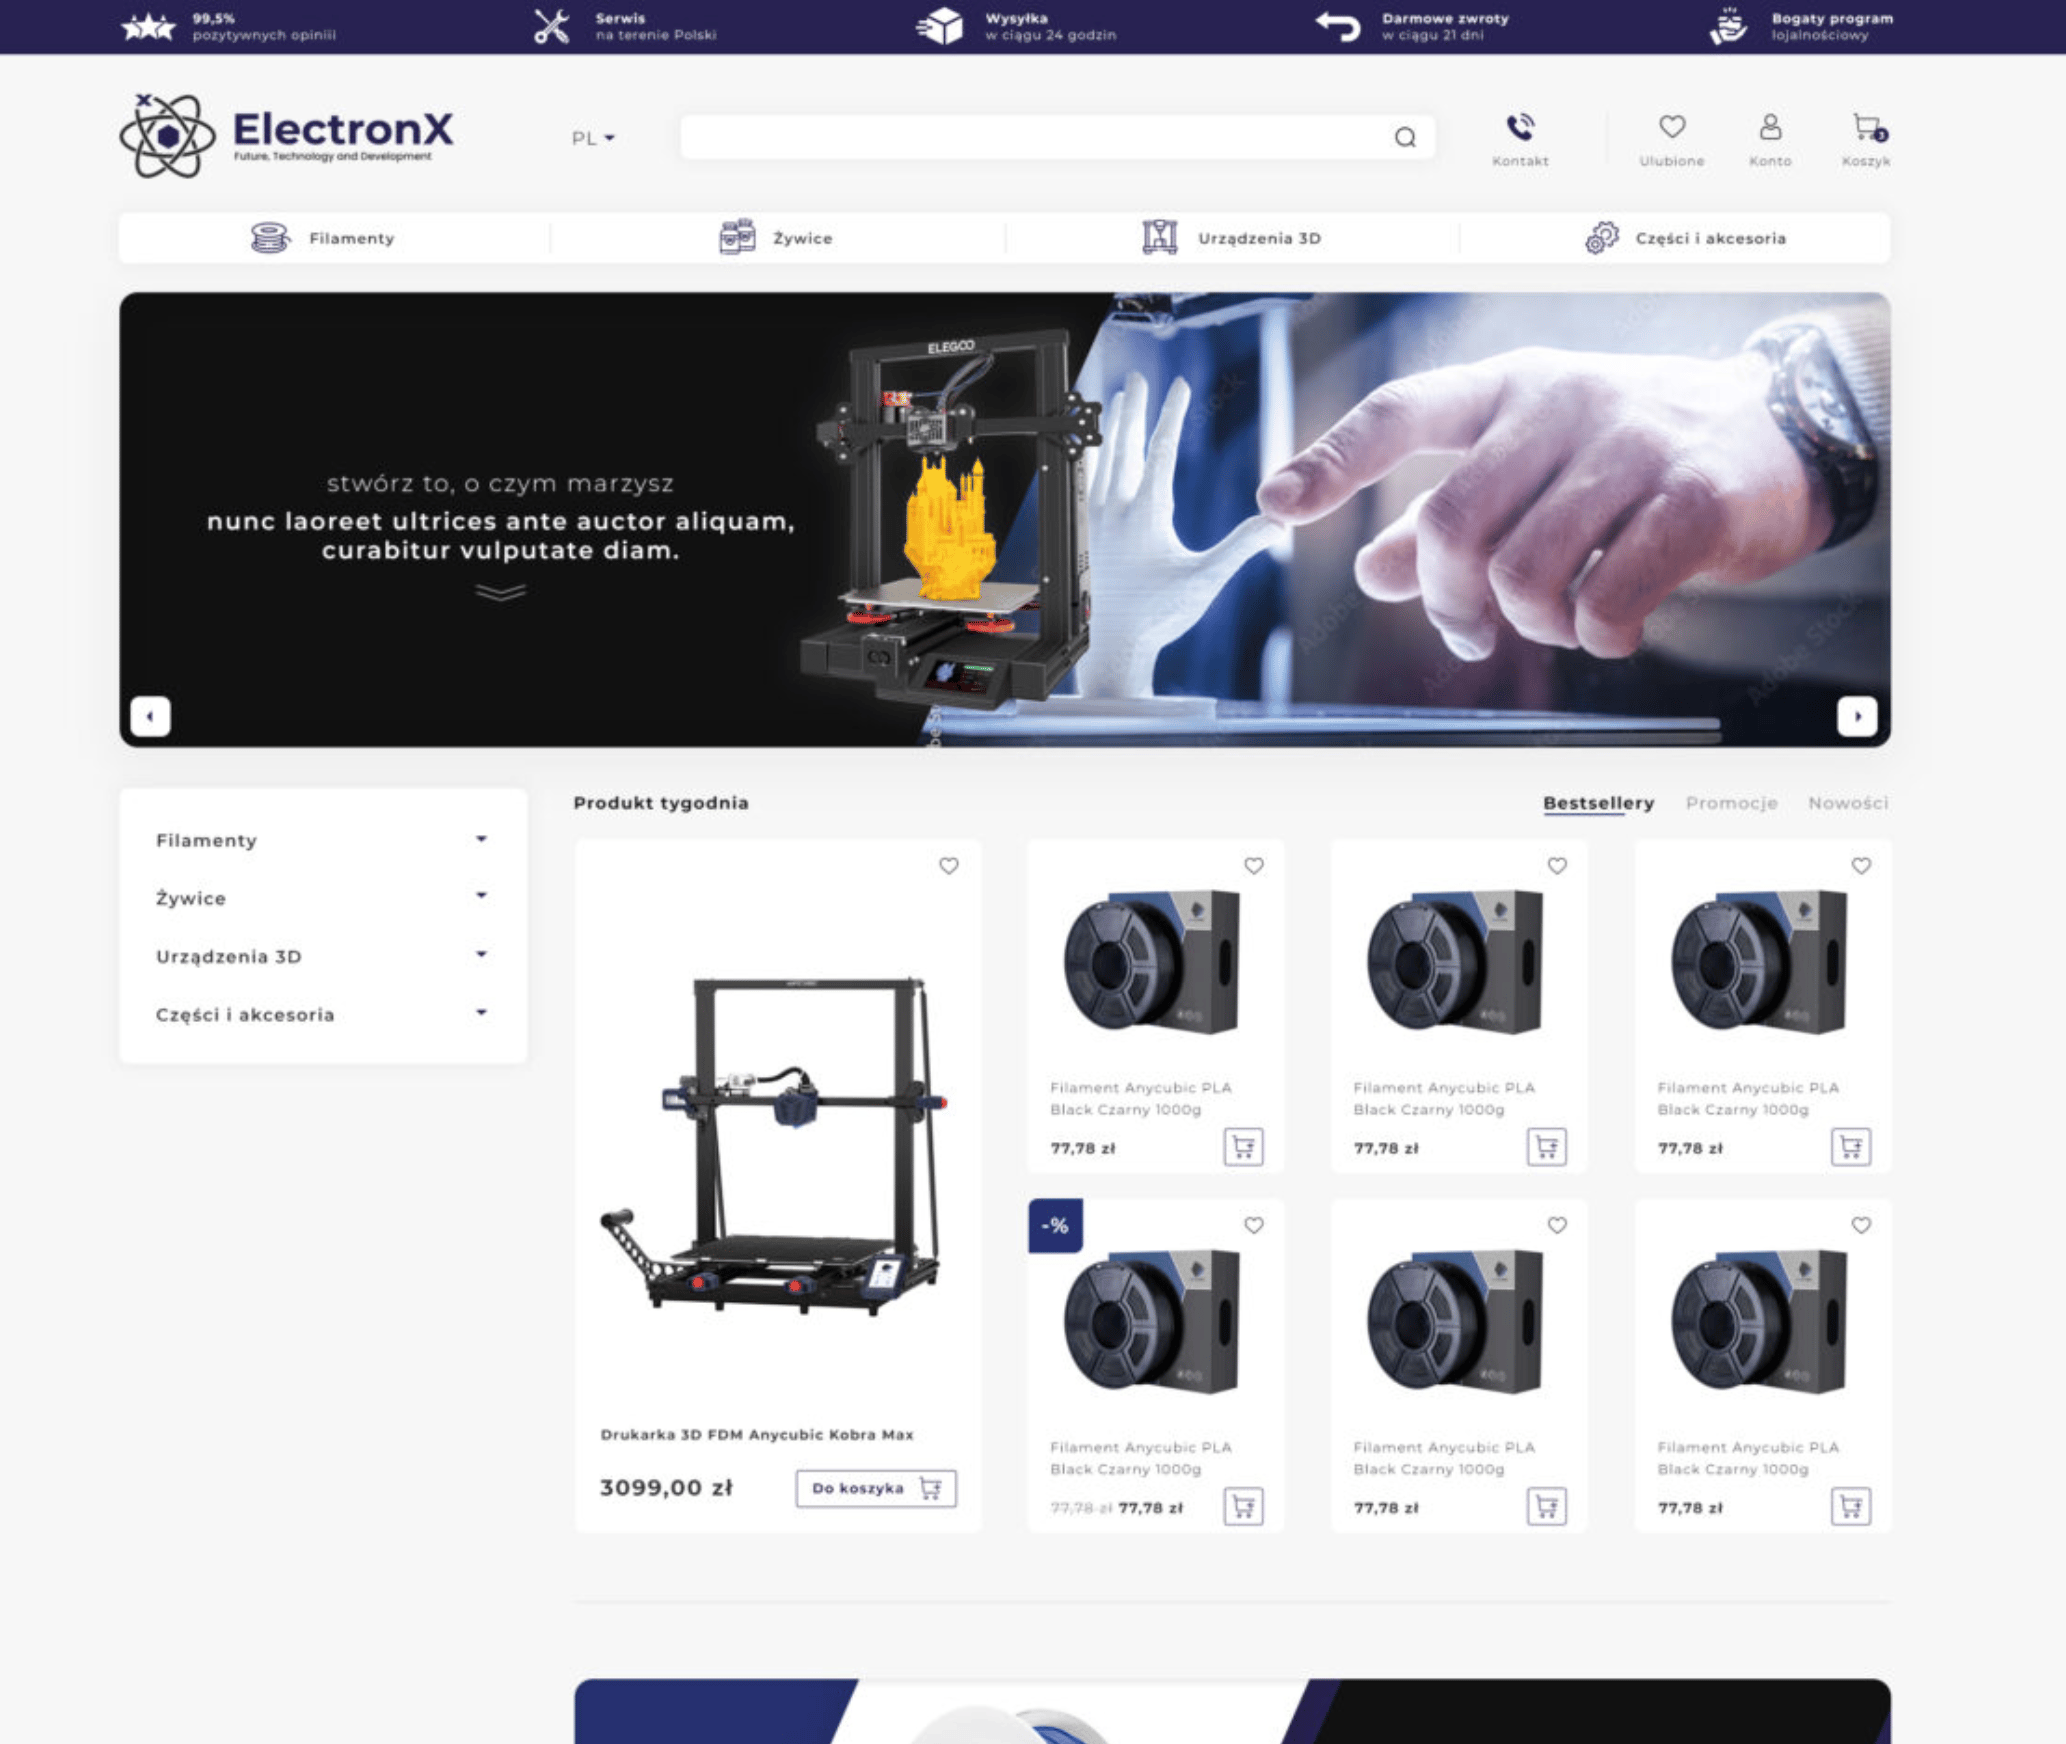2066x1744 pixels.
Task: Toggle favorite heart on top-right filament card
Action: 1861,866
